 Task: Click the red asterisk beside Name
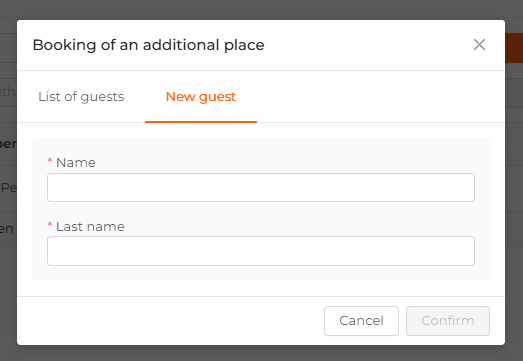(50, 161)
